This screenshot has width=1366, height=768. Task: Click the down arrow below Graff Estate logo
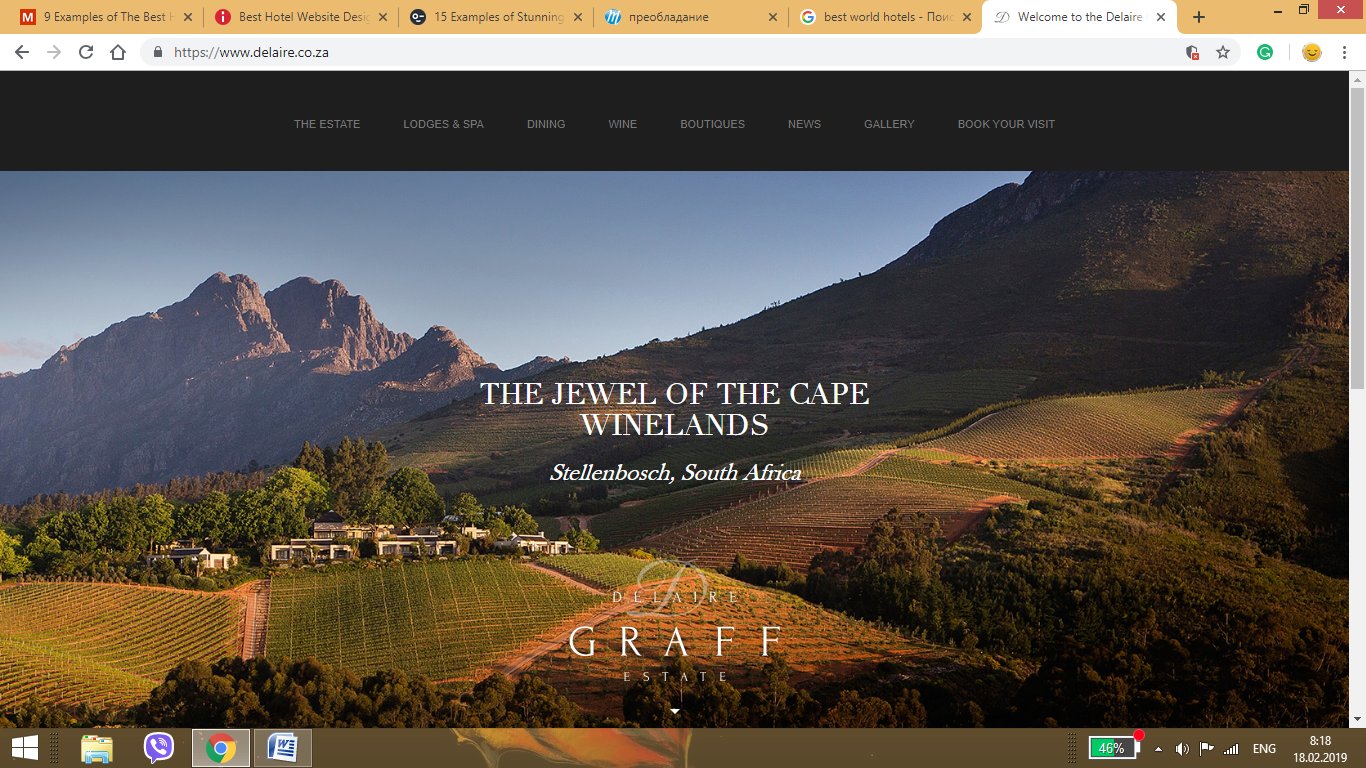[675, 711]
